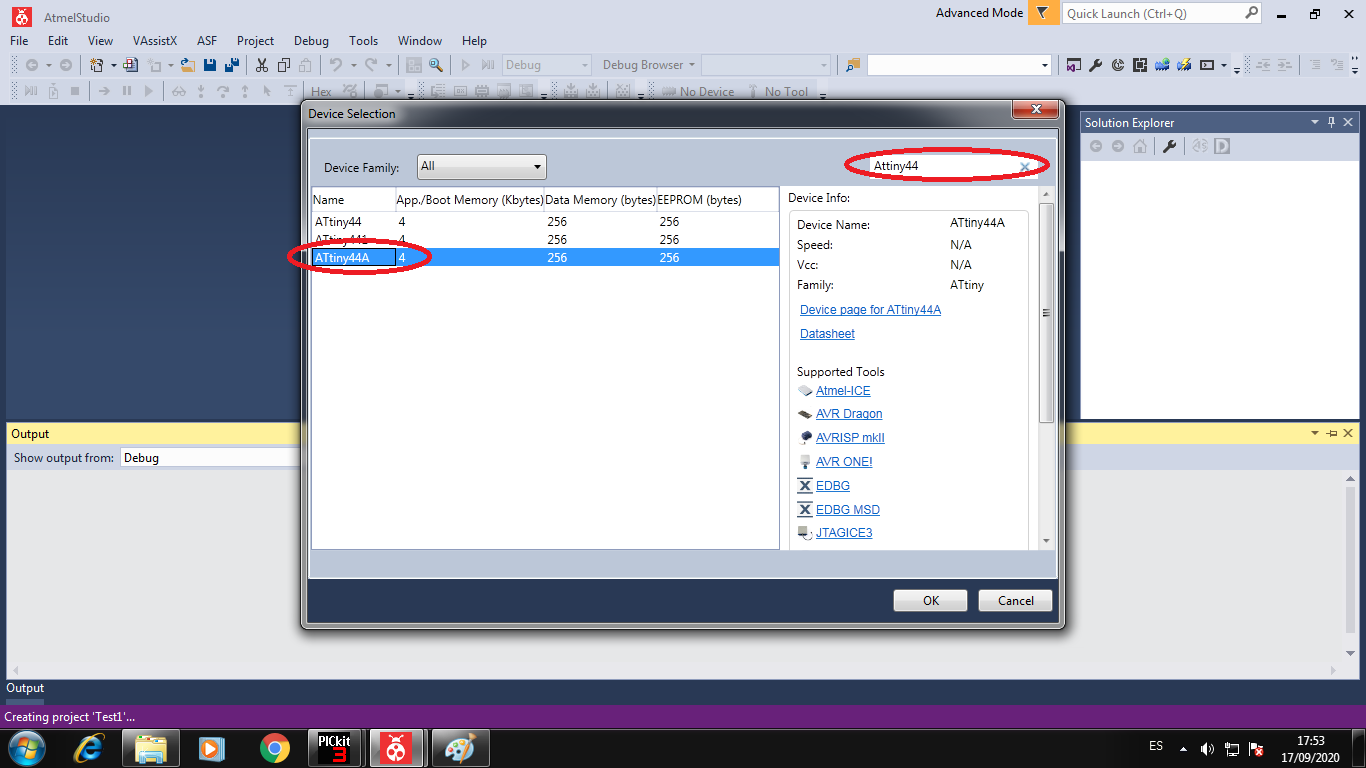
Task: Click the Advanced Mode filter funnel icon
Action: tap(1043, 13)
